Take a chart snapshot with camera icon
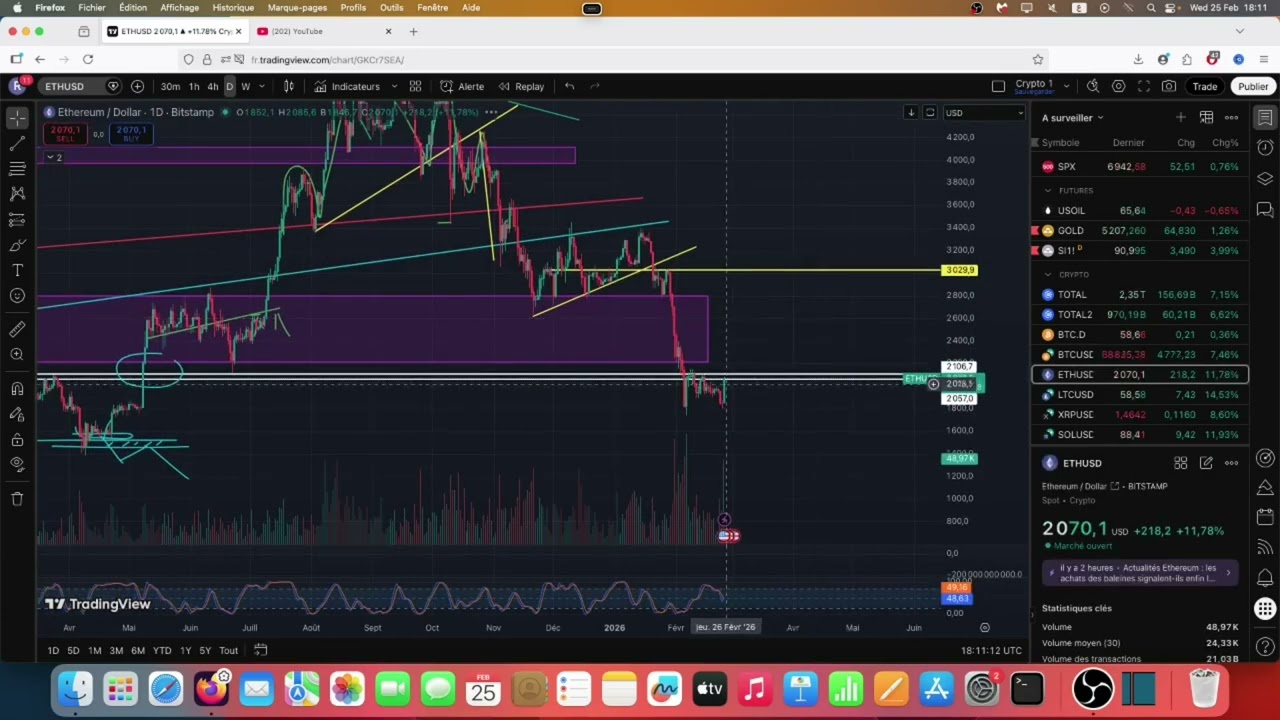This screenshot has height=720, width=1280. point(1169,86)
